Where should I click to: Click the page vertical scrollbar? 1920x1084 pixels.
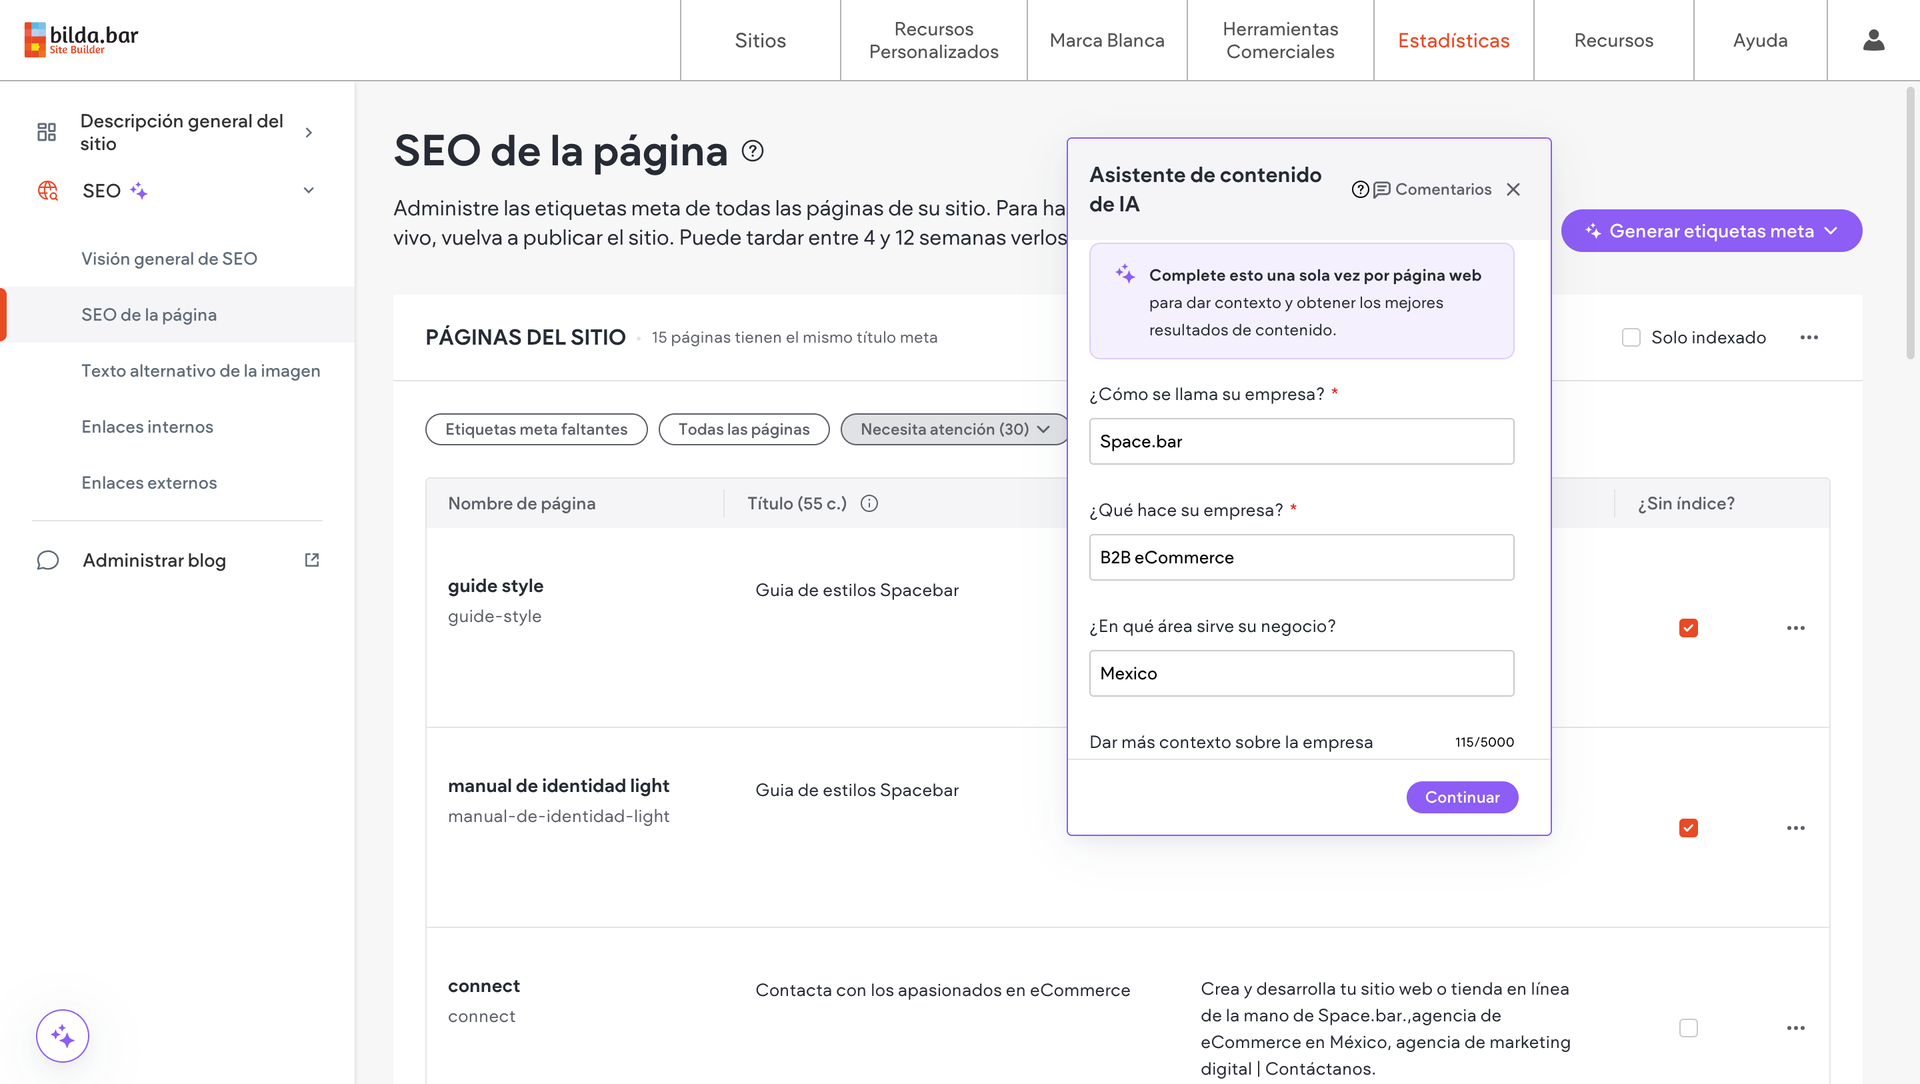tap(1911, 222)
